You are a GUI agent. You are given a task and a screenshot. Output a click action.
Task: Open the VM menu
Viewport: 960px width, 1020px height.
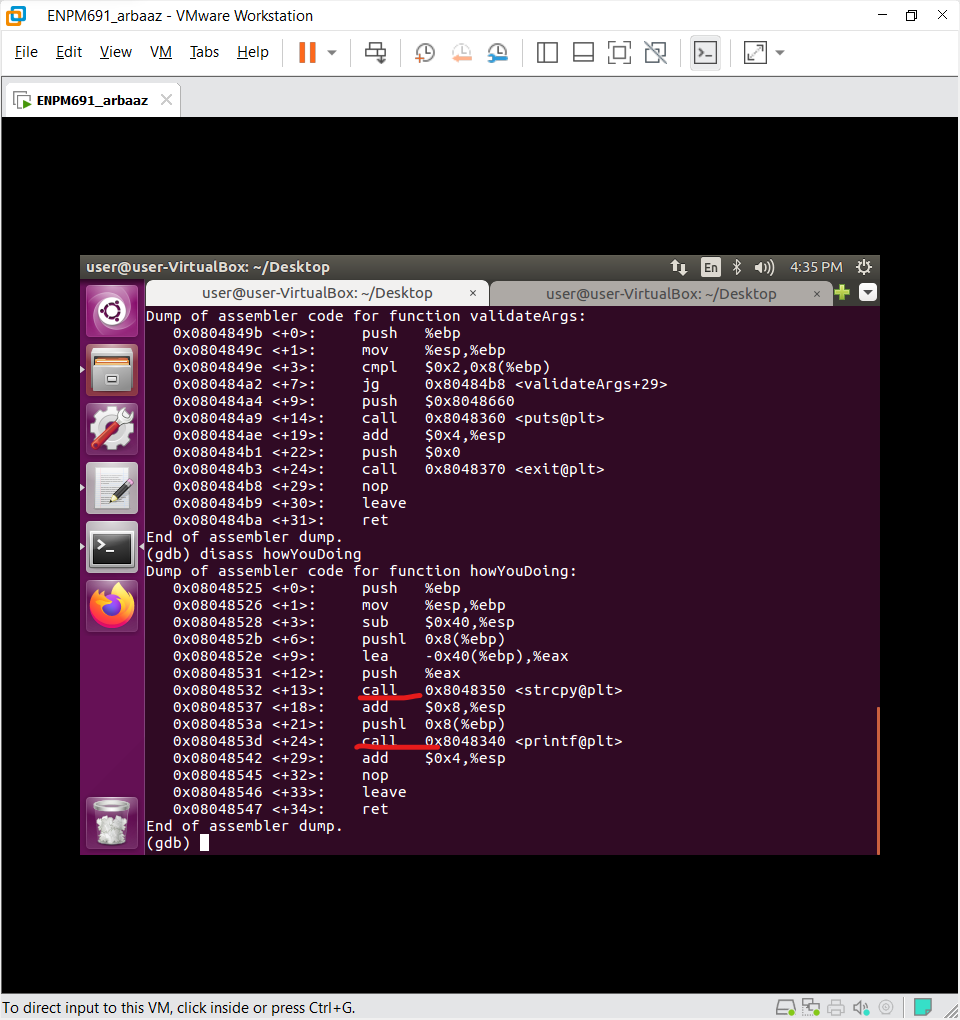click(x=160, y=52)
